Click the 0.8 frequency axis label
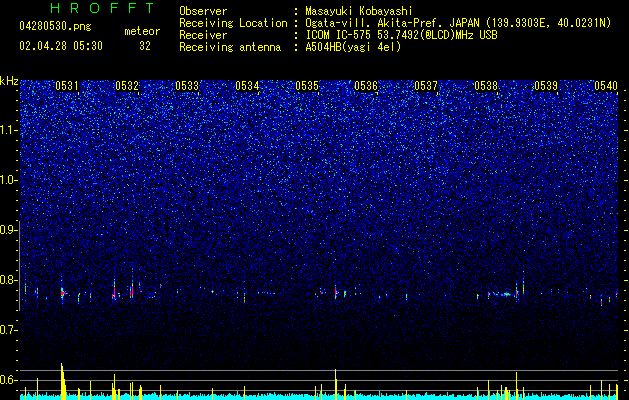The height and width of the screenshot is (400, 629). [9, 280]
